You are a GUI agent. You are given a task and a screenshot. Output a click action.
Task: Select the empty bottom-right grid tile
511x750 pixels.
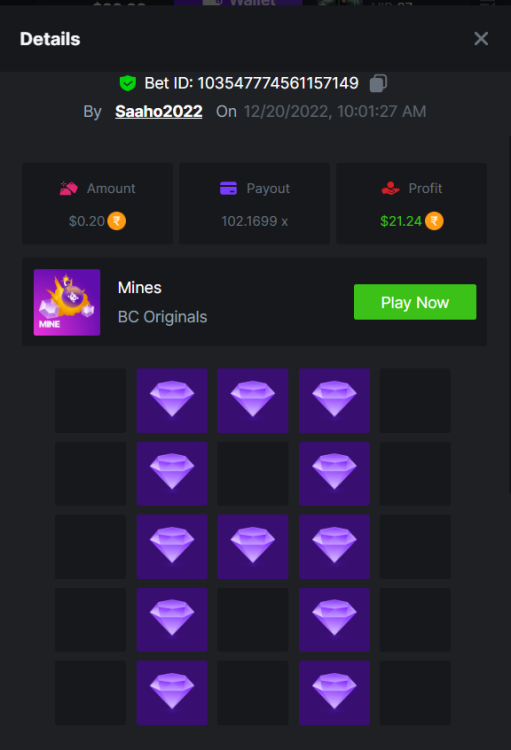415,693
